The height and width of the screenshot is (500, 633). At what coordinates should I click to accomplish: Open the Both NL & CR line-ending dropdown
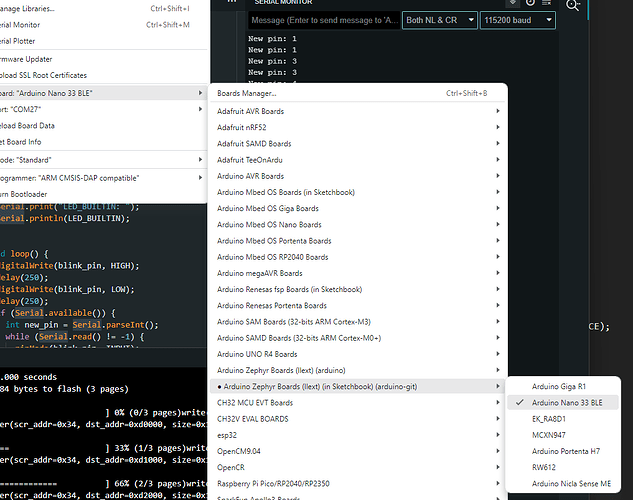coord(440,20)
